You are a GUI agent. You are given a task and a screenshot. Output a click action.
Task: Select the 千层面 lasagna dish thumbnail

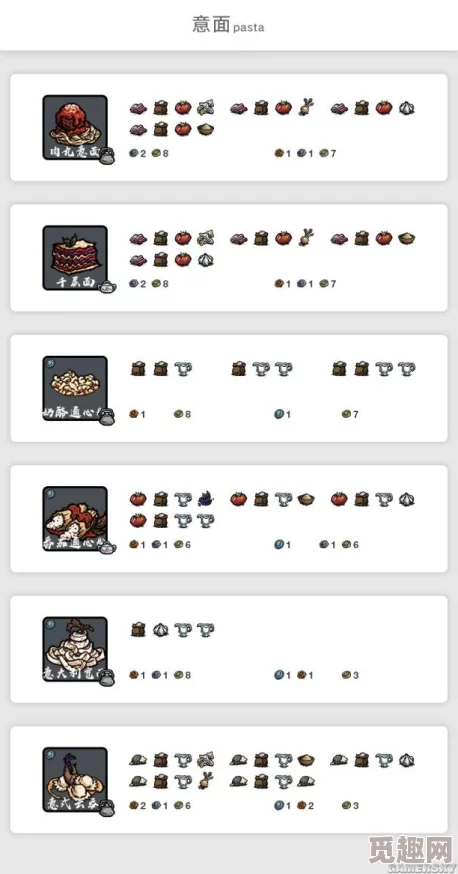click(x=75, y=258)
